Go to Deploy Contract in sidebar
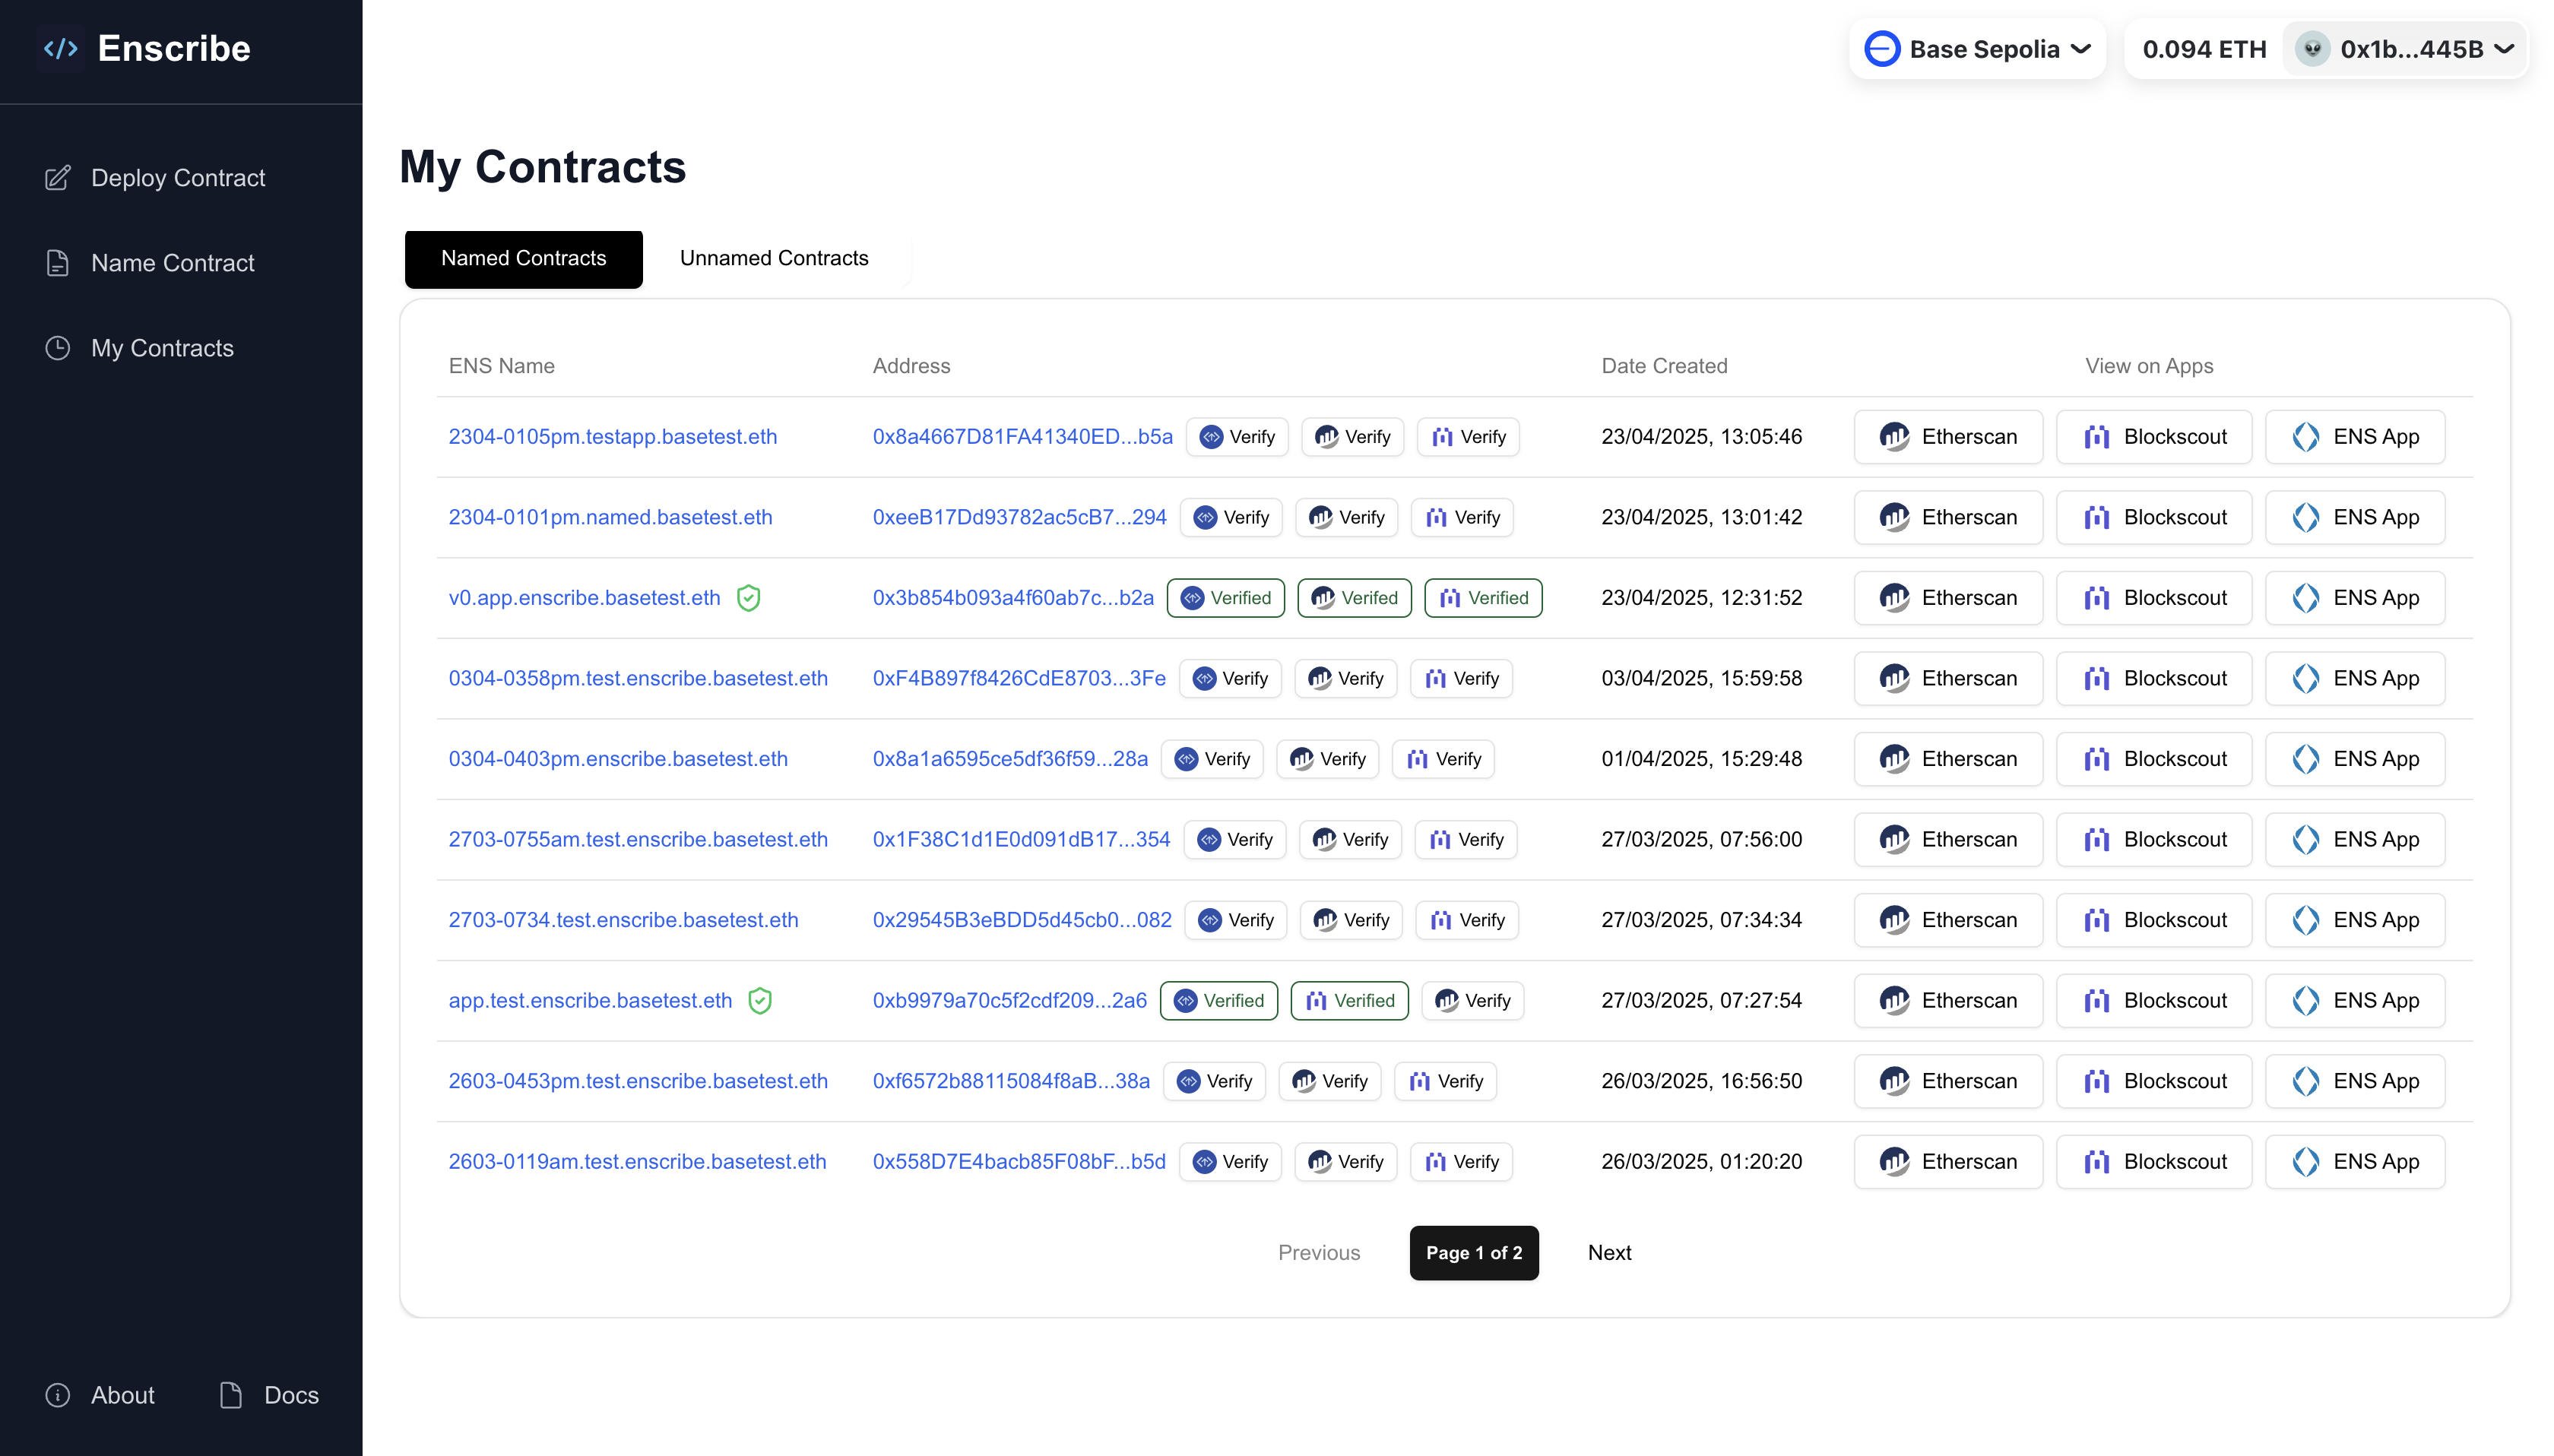Viewport: 2554px width, 1456px height. click(x=178, y=178)
